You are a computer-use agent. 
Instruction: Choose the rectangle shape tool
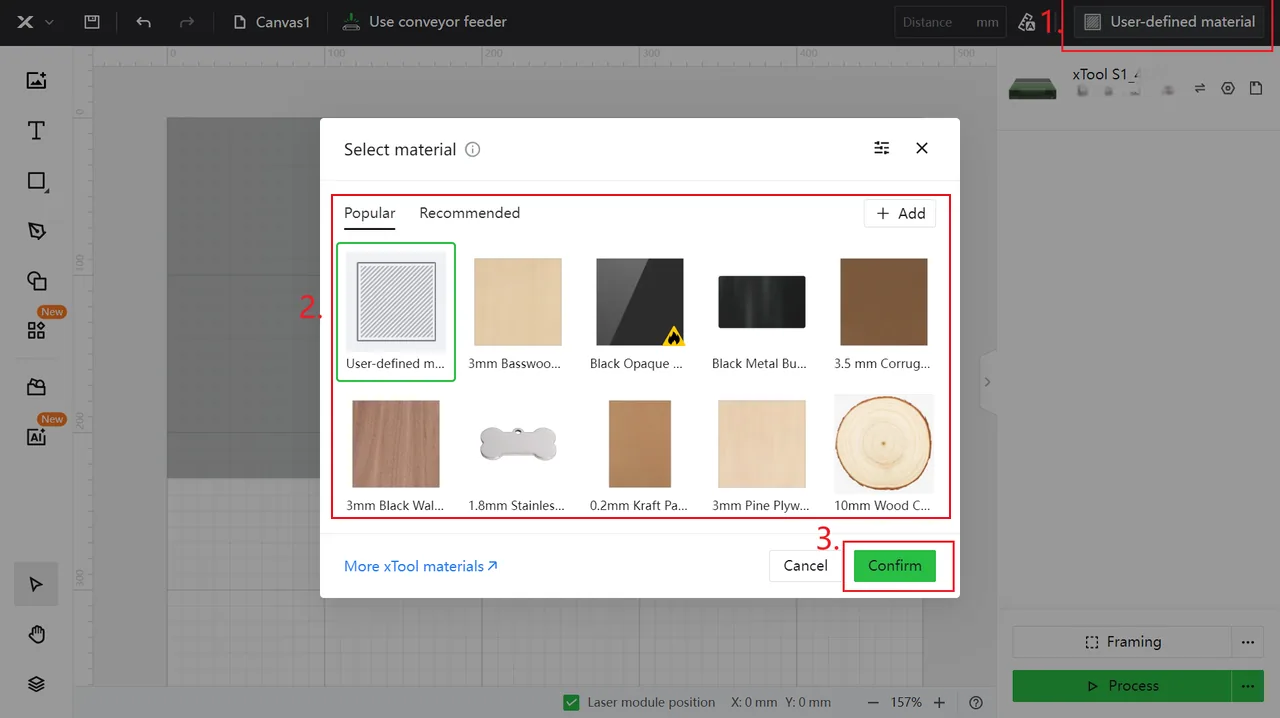point(37,181)
